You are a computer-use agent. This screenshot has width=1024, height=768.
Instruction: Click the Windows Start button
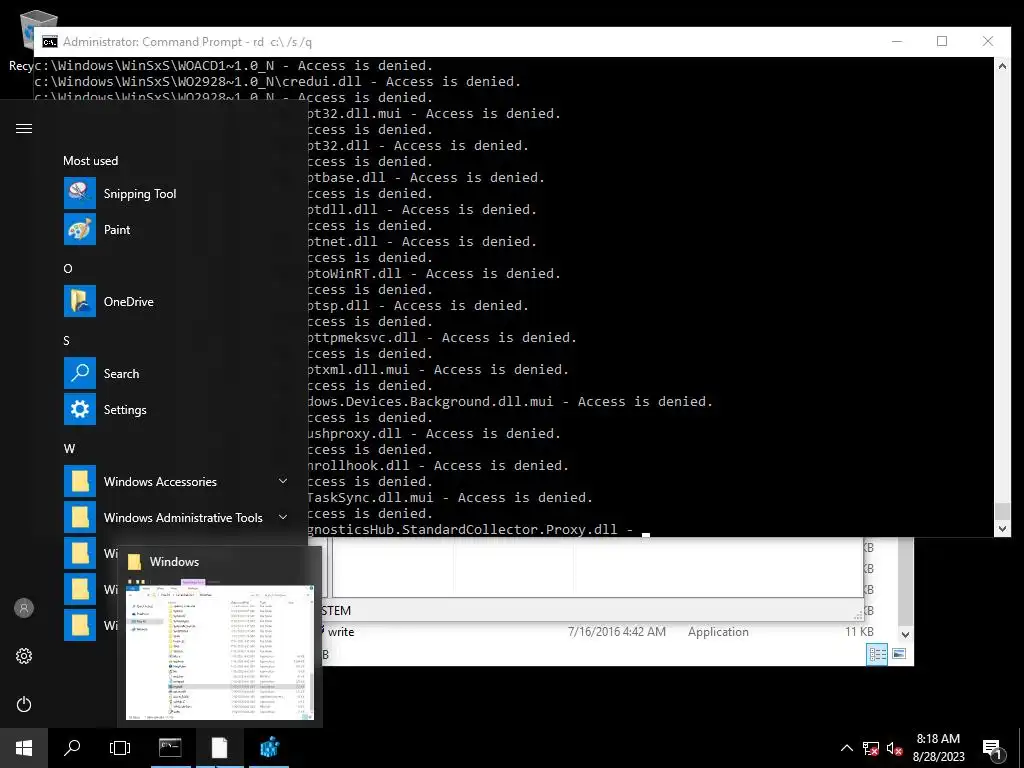point(24,748)
